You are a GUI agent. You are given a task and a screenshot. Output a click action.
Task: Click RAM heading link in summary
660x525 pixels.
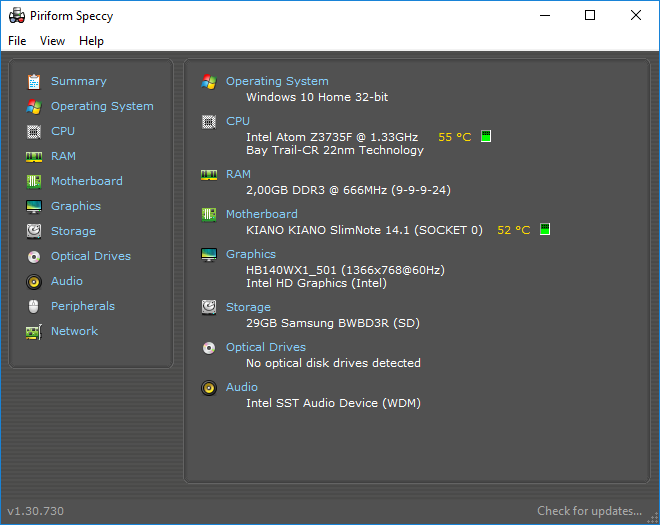point(238,174)
